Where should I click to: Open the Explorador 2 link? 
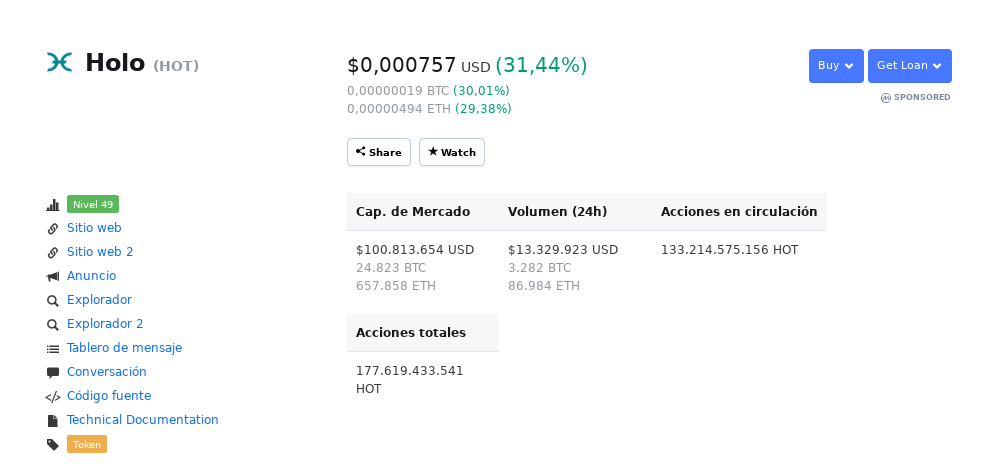(105, 324)
